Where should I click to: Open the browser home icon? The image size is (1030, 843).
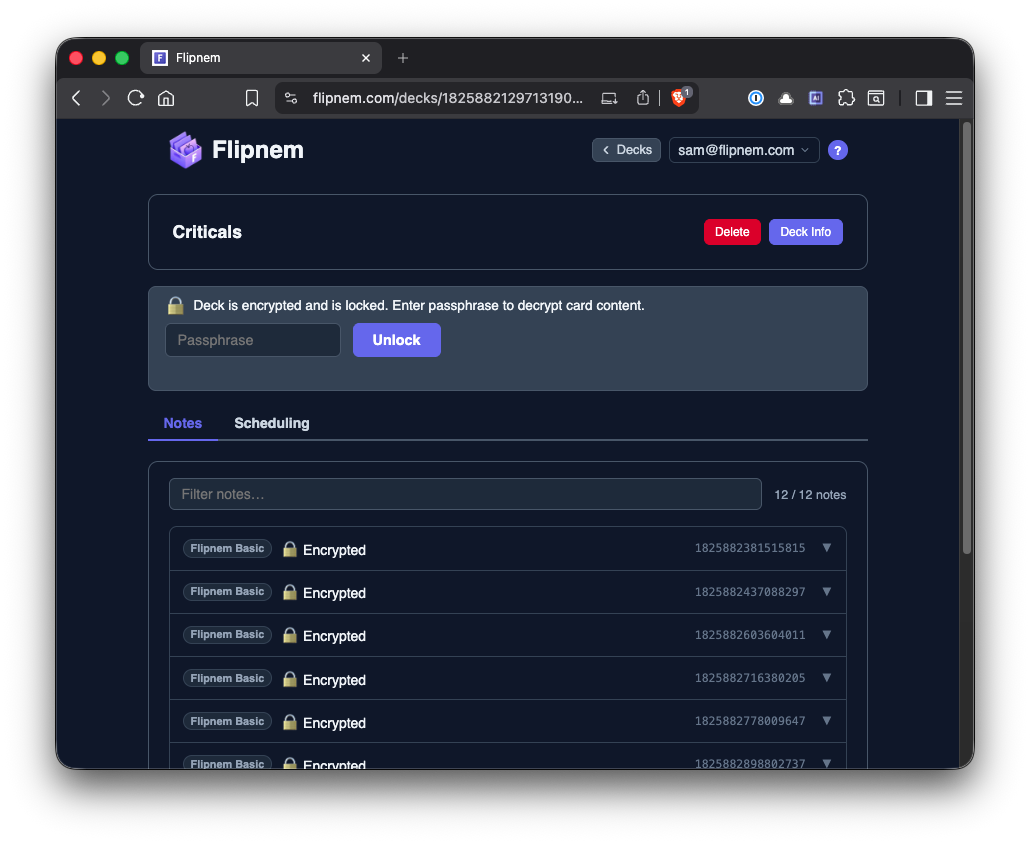pos(166,99)
